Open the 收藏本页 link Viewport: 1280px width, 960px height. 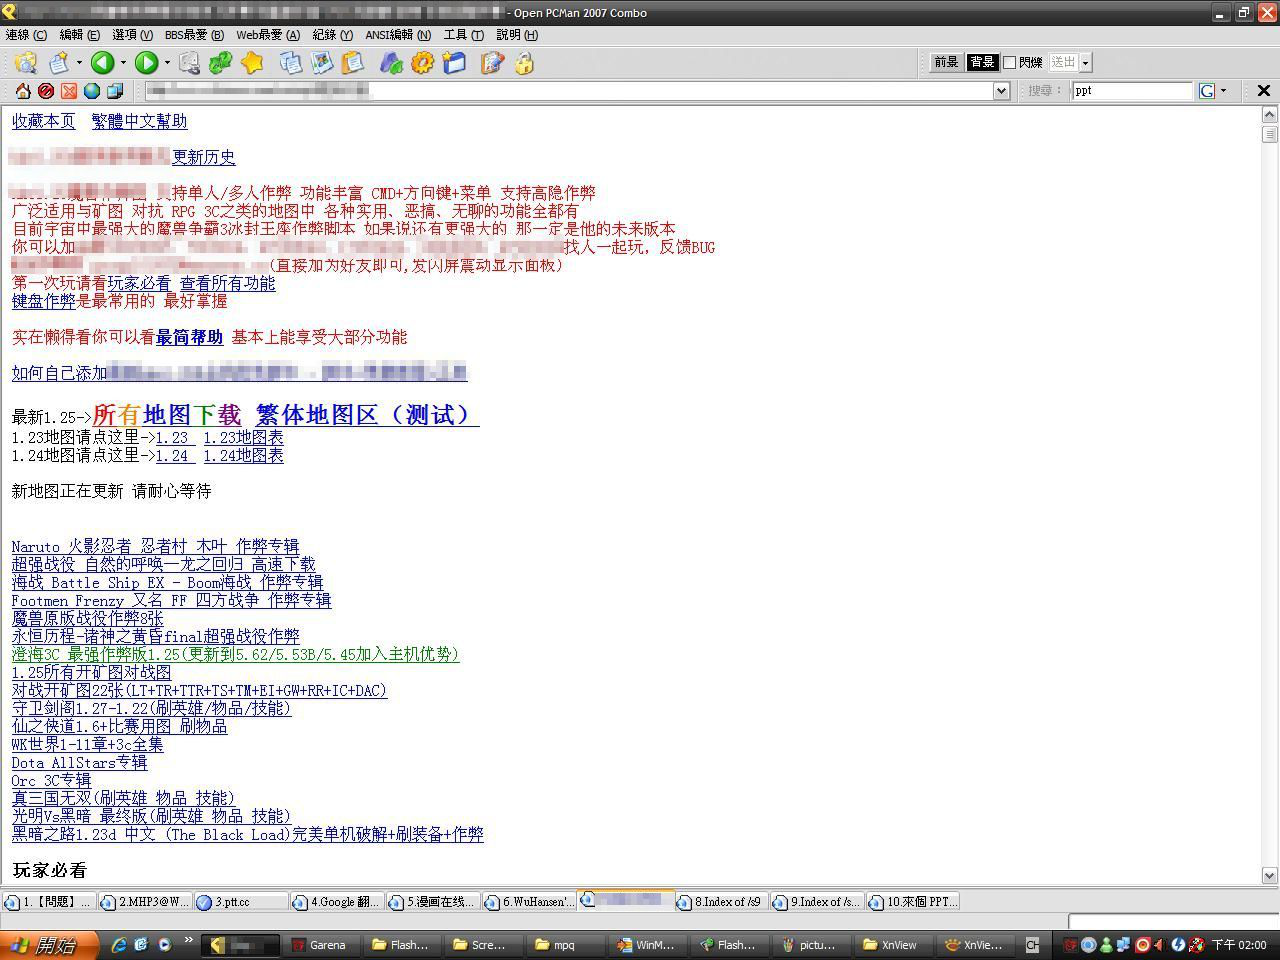[43, 121]
